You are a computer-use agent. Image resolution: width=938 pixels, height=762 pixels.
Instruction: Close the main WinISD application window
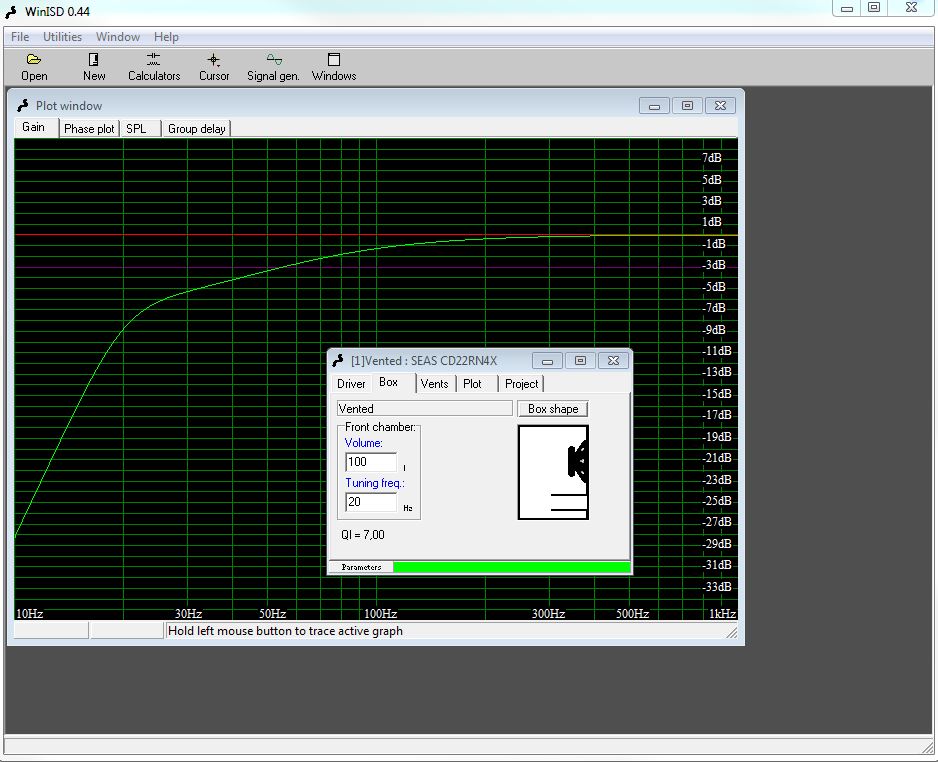911,8
